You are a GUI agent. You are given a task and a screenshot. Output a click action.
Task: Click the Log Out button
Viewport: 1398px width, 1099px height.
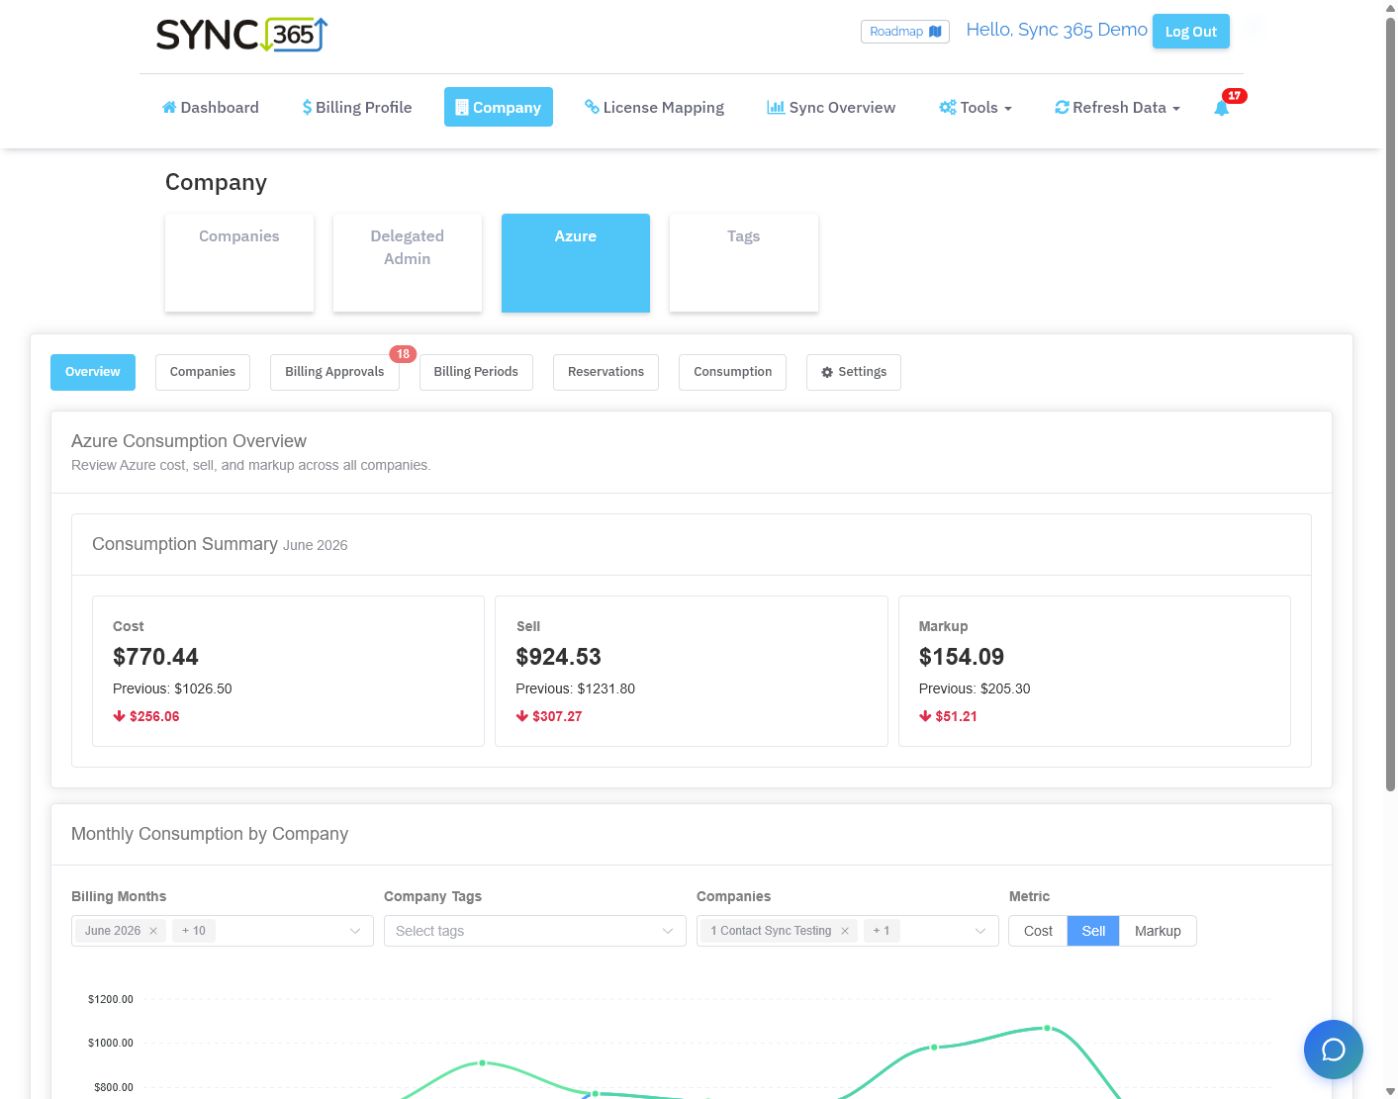click(x=1190, y=31)
